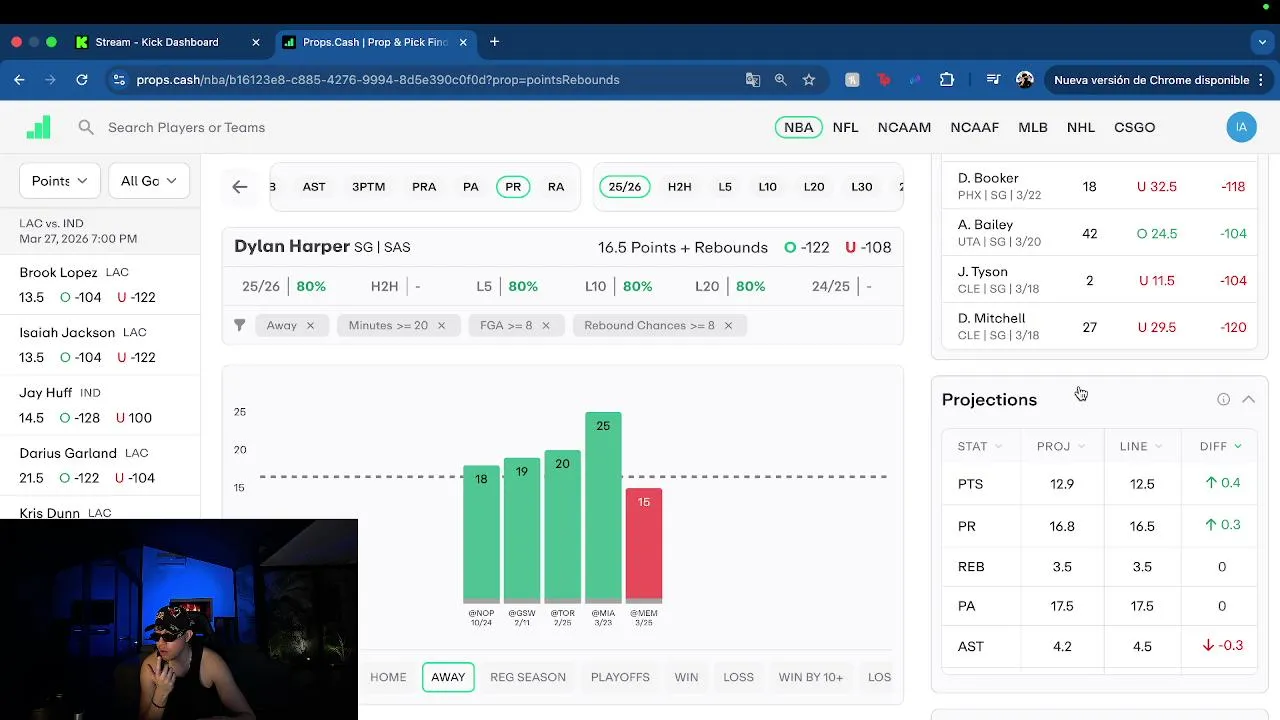Click the filter funnel icon
This screenshot has width=1280, height=720.
point(239,325)
